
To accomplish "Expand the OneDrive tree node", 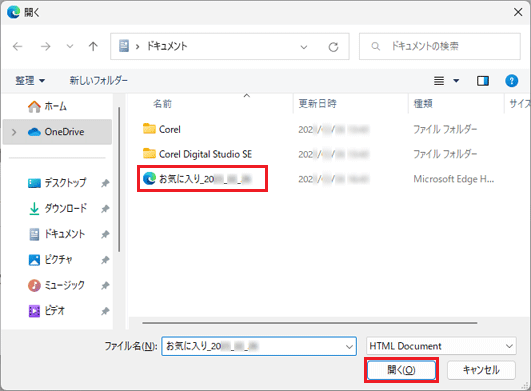I will (14, 132).
